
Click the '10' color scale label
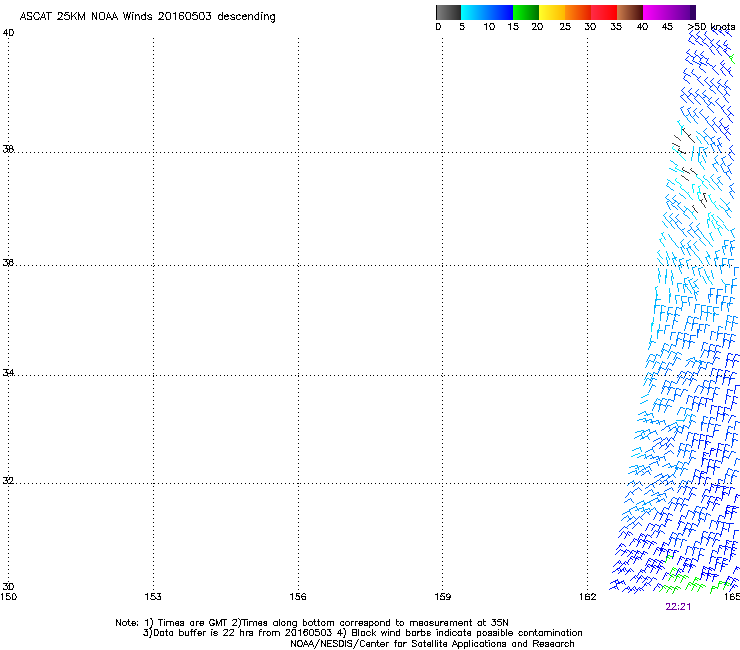click(x=489, y=27)
